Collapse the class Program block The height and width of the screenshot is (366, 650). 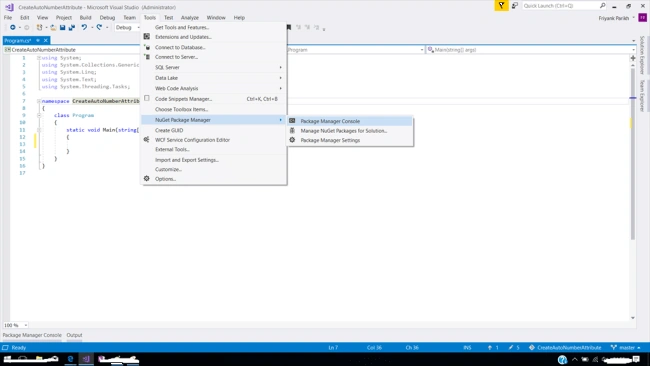click(x=39, y=116)
